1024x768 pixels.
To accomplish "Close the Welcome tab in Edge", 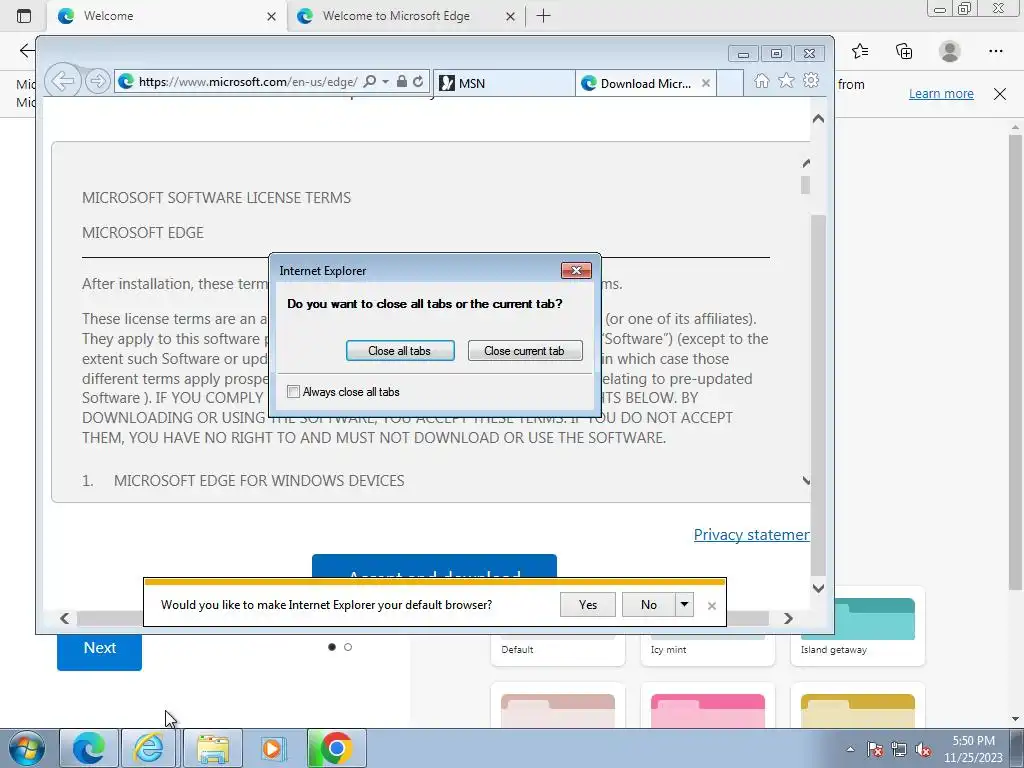I will point(272,16).
